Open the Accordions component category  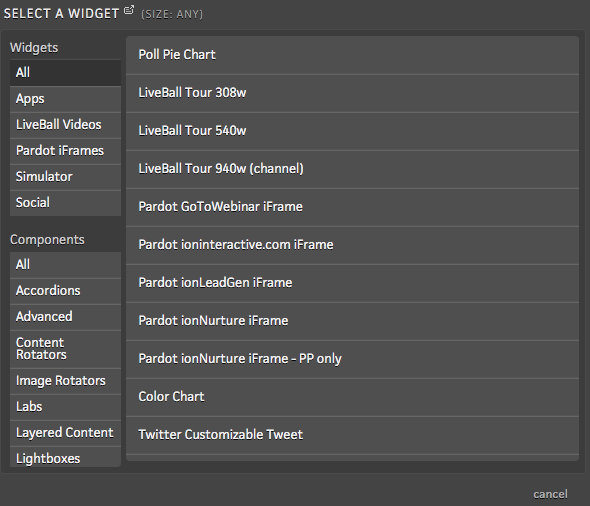coord(65,291)
